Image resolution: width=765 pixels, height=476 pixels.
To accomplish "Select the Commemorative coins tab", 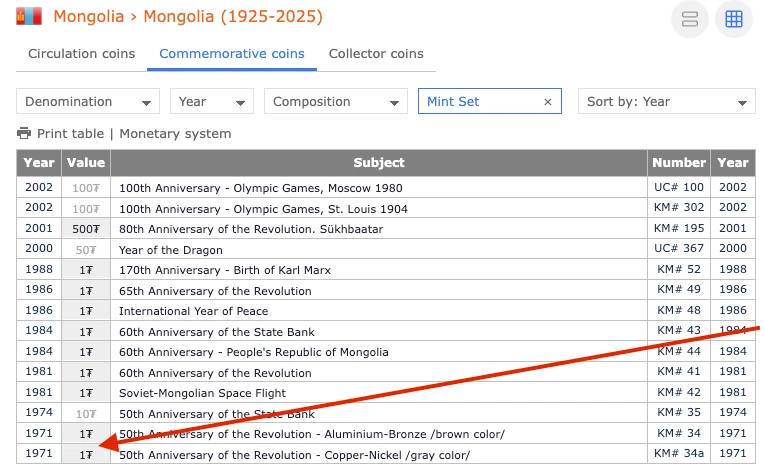I will click(232, 54).
